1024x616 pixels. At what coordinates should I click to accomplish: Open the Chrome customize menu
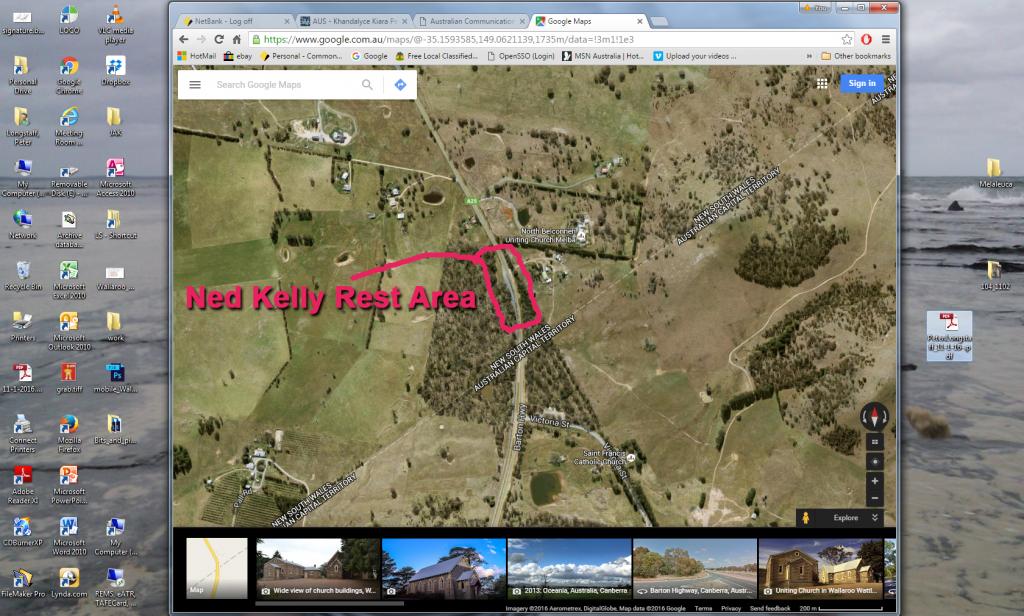(885, 40)
